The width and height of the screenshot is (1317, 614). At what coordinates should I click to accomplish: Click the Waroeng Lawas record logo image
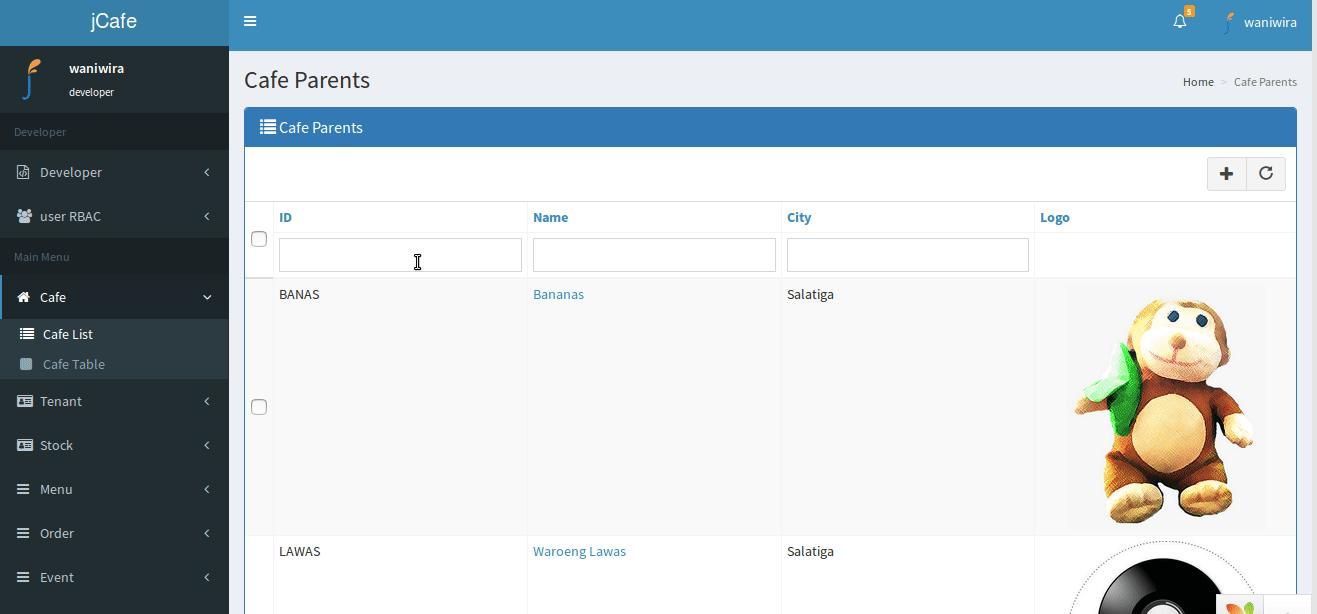point(1165,578)
